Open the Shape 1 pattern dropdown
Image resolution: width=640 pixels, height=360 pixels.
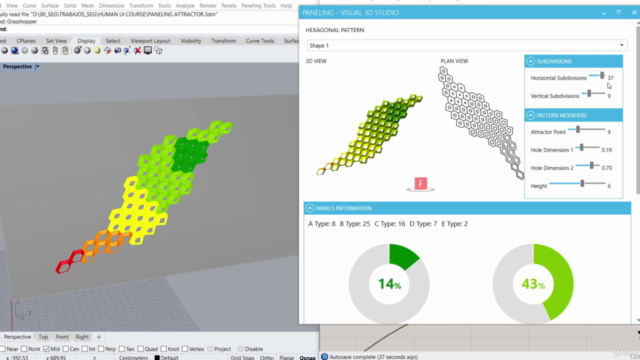click(467, 45)
